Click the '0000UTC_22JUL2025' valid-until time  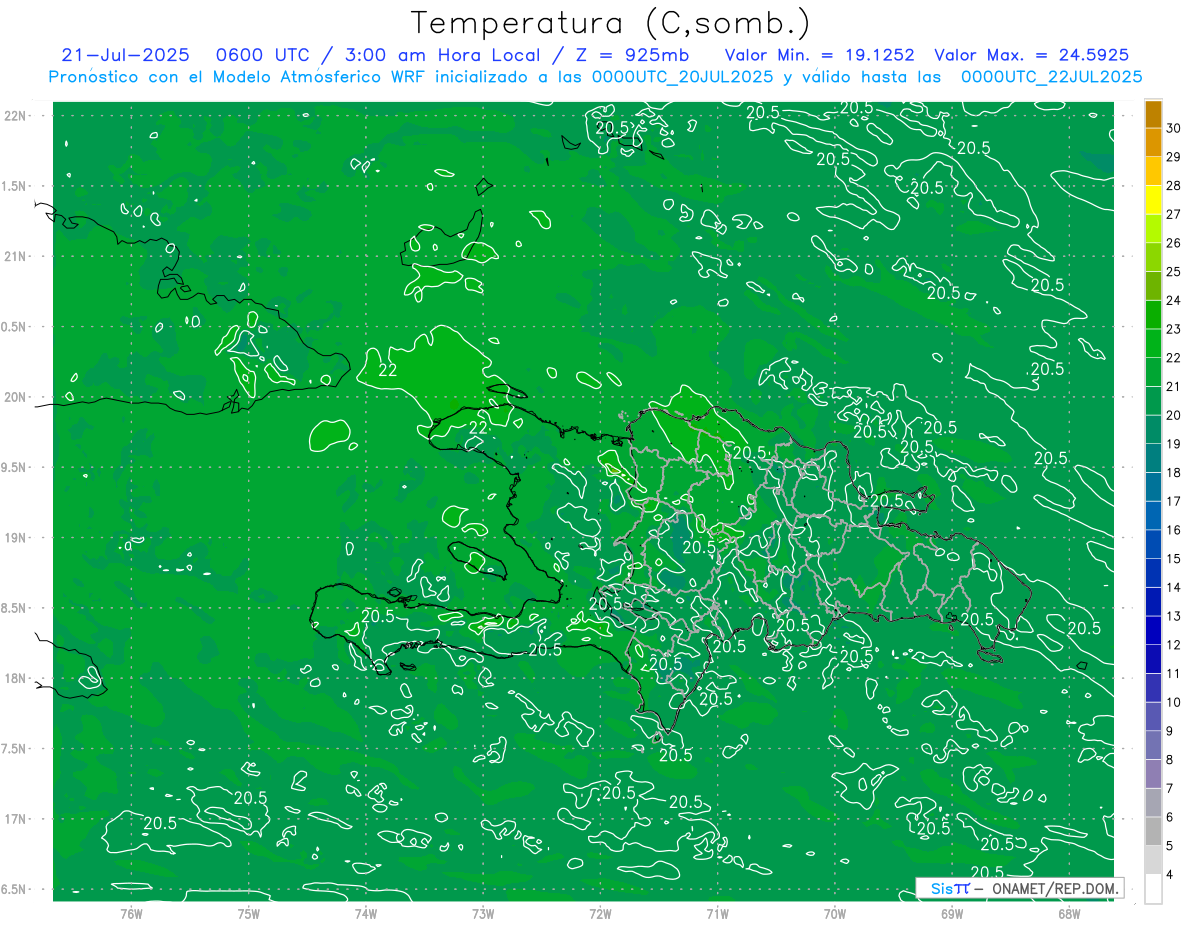pyautogui.click(x=1050, y=77)
